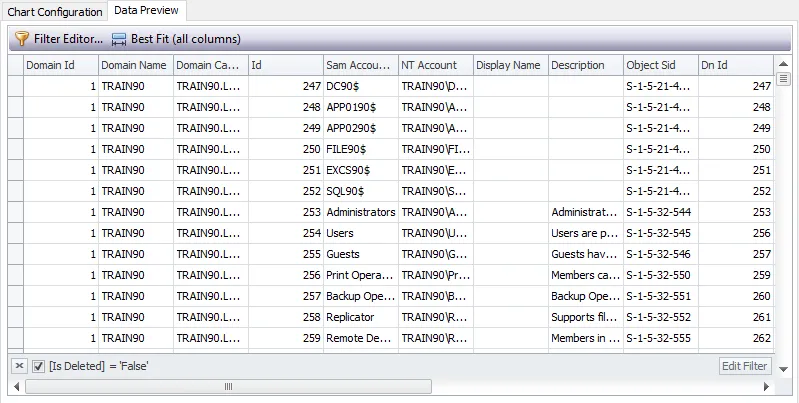Click the Best Fit column-width icon
Image resolution: width=799 pixels, height=403 pixels.
[x=119, y=39]
